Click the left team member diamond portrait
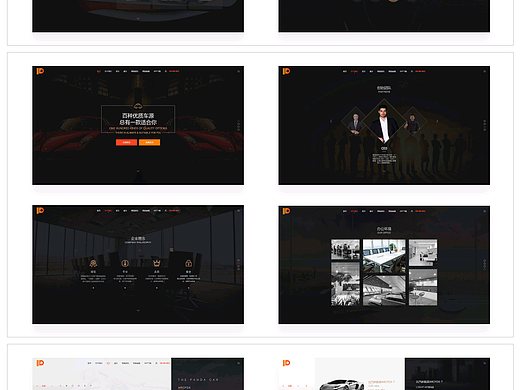Viewport: 520px width, 390px height. pos(355,122)
